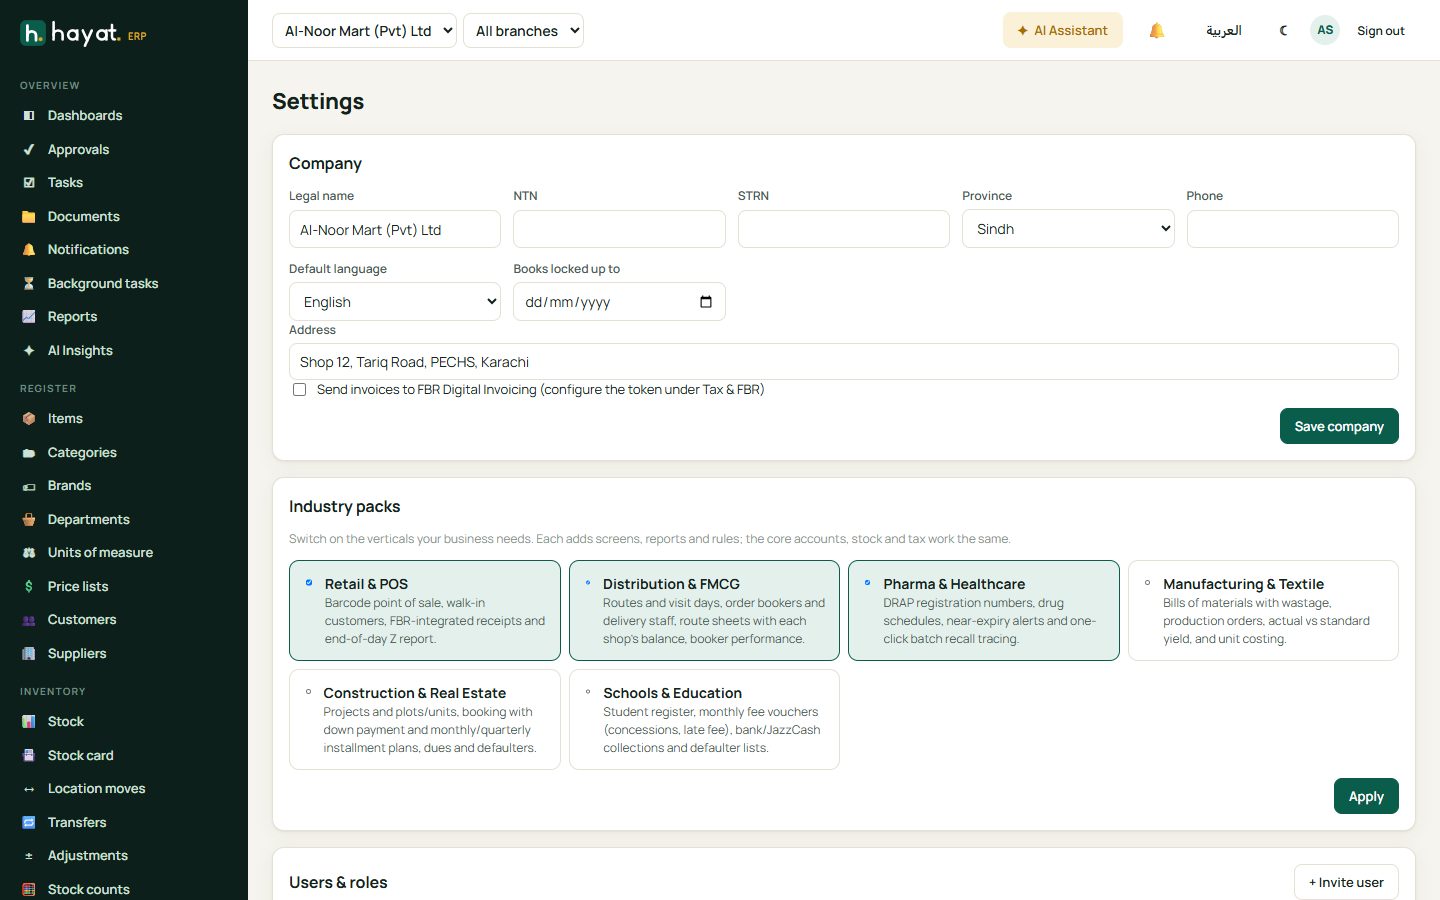Open the All branches dropdown
The image size is (1440, 900).
(523, 31)
